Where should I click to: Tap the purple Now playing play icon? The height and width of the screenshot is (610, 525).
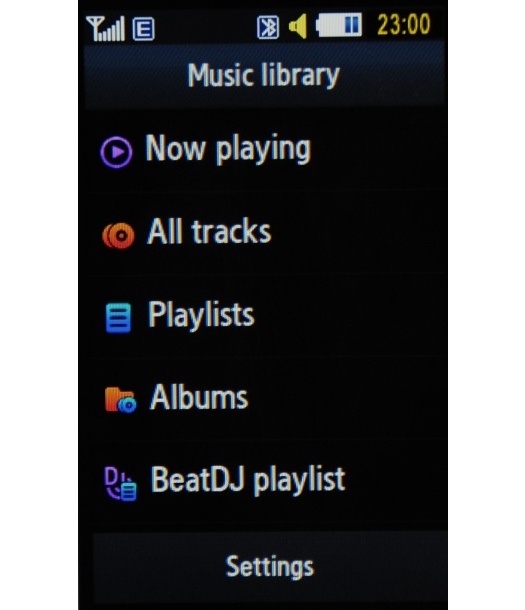coord(116,152)
